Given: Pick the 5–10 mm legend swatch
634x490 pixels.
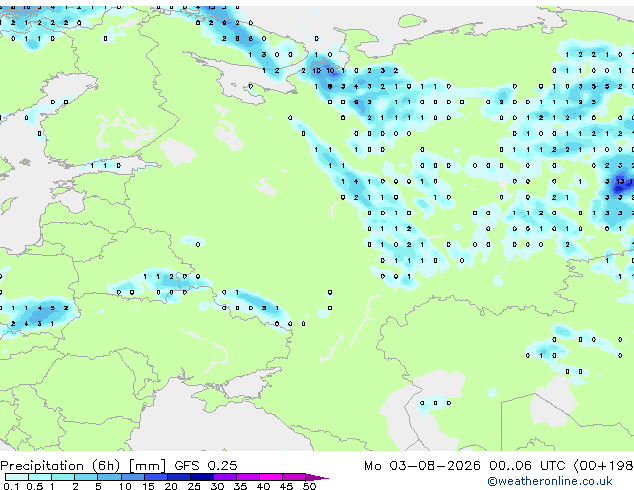Looking at the screenshot, I should point(109,477).
